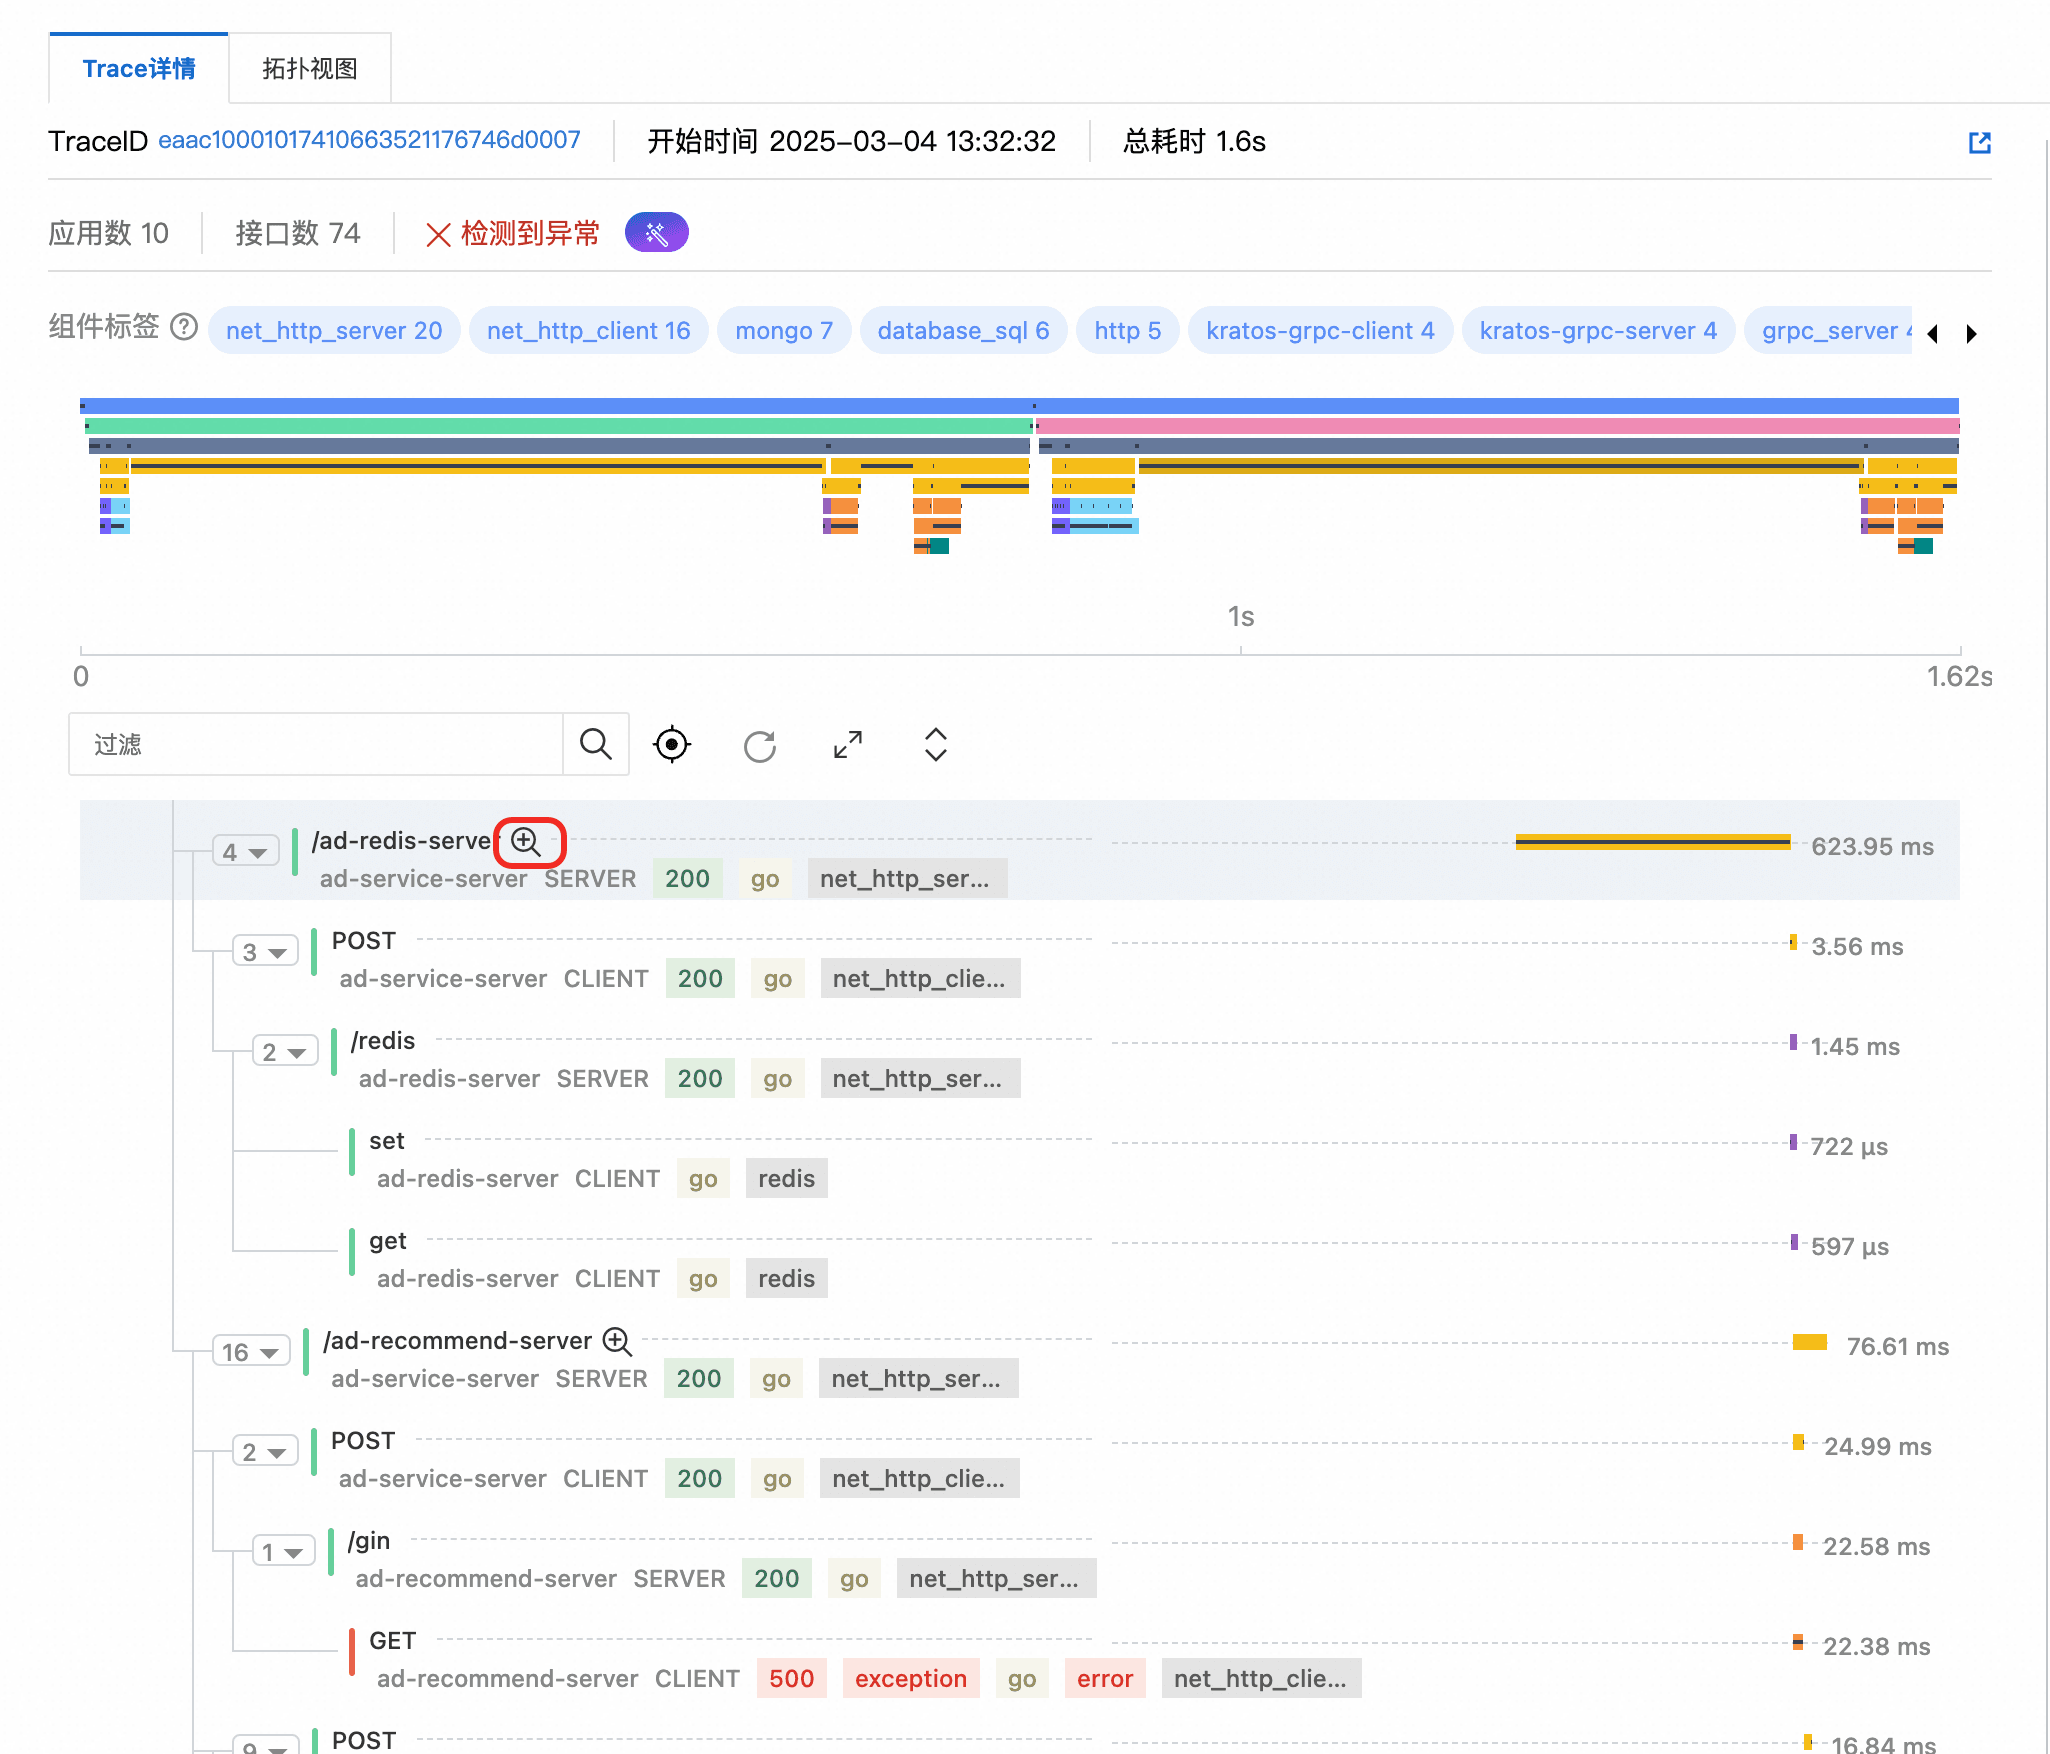Open the TraceID link
The width and height of the screenshot is (2050, 1754).
369,140
